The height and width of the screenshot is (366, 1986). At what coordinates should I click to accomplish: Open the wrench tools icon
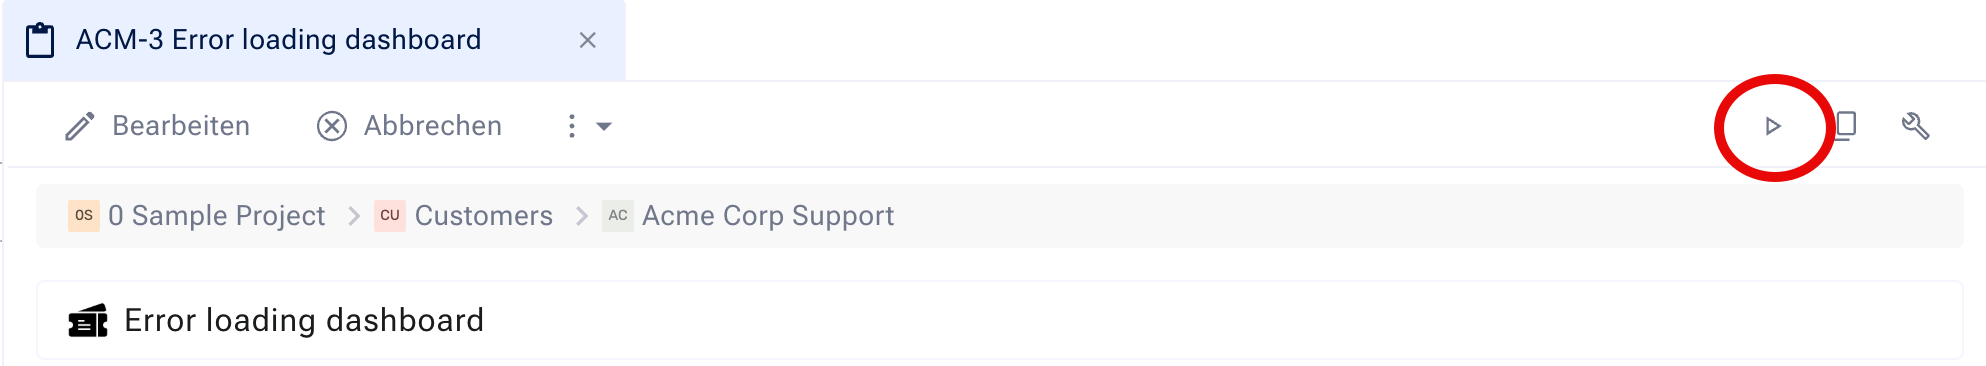click(1915, 126)
